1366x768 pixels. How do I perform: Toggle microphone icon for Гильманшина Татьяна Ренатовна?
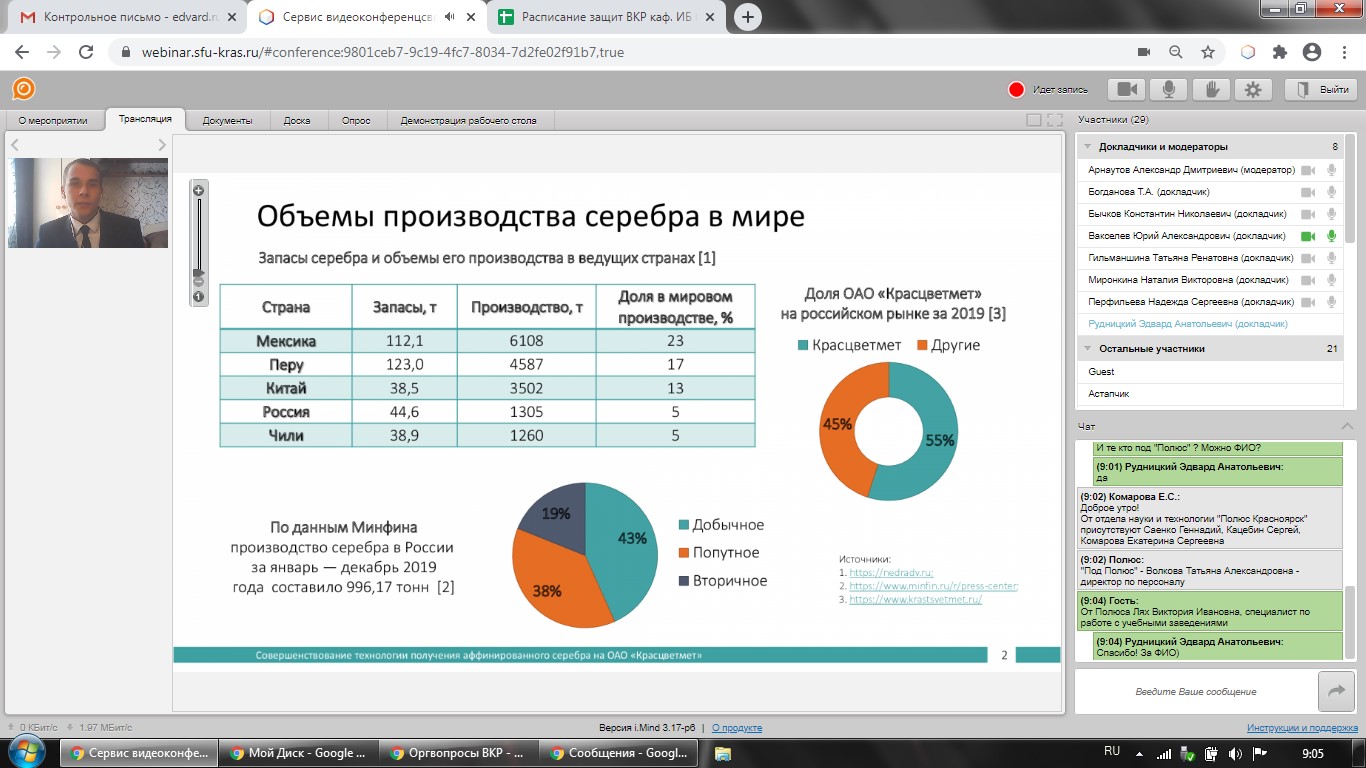click(x=1331, y=258)
